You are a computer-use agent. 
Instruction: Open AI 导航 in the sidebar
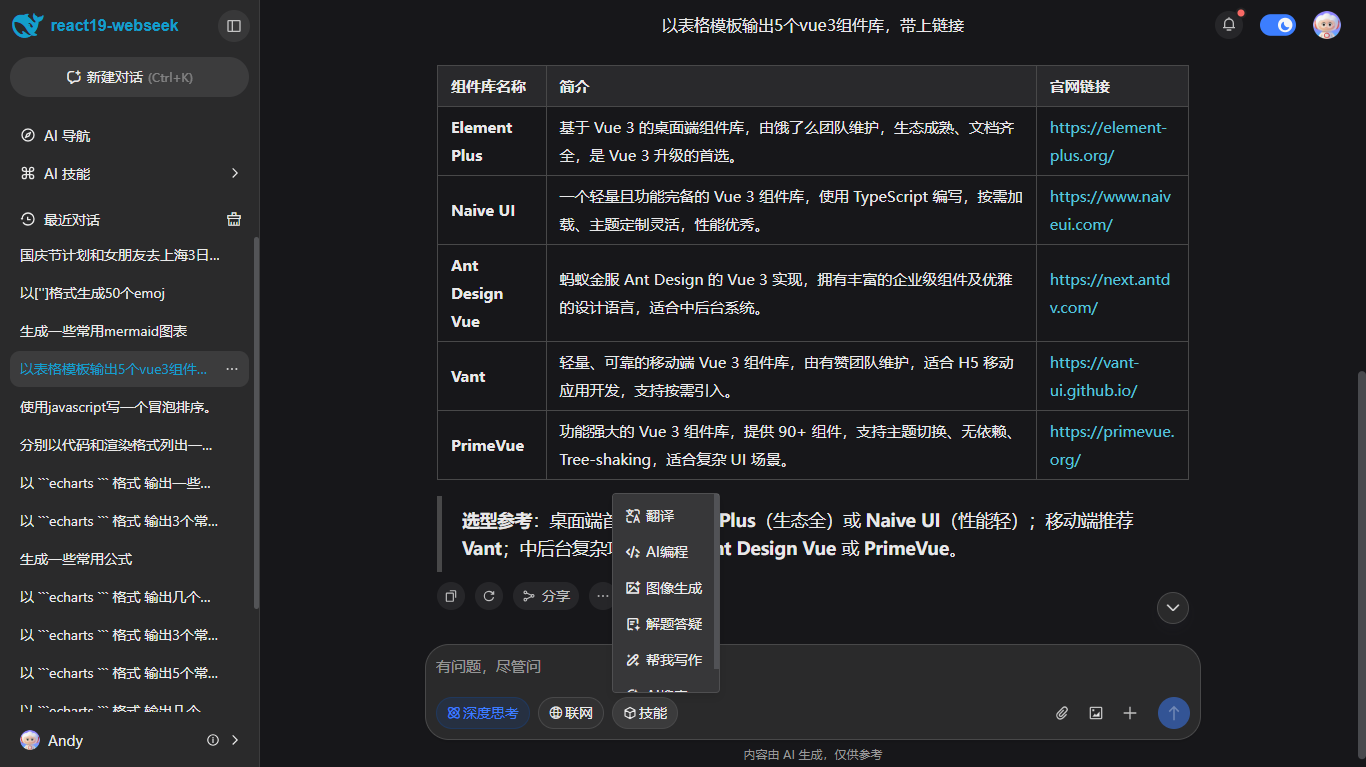pos(130,136)
